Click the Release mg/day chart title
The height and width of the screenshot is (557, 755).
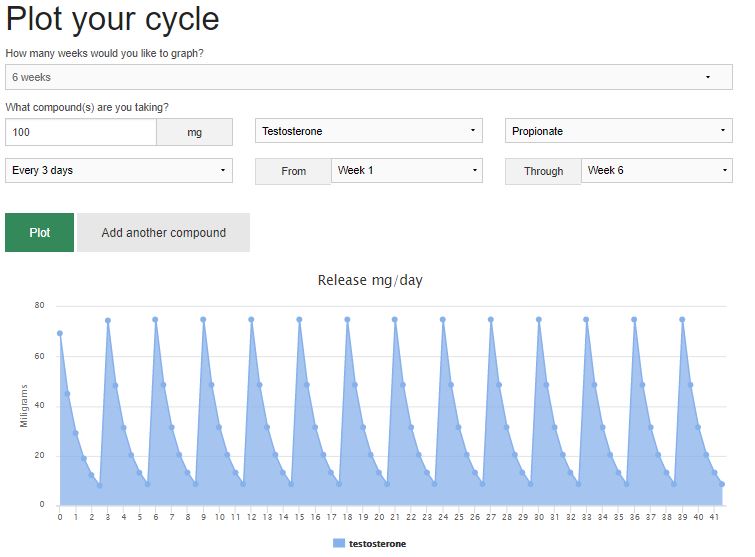pyautogui.click(x=370, y=280)
